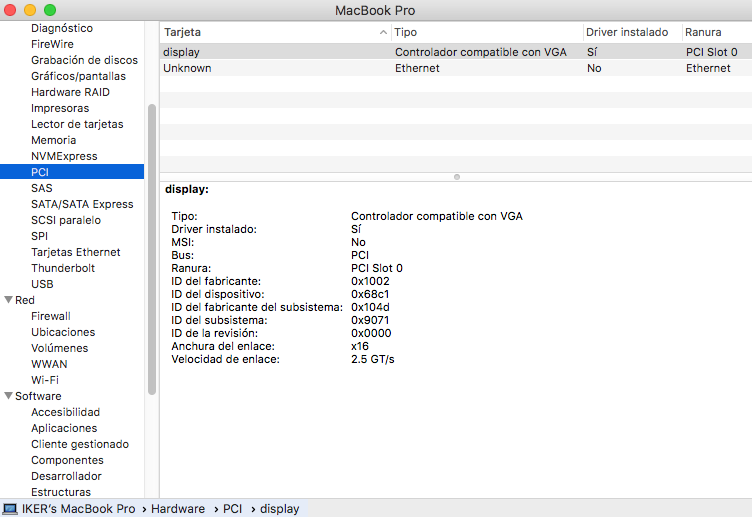Viewport: 752px width, 517px height.
Task: Click the ID del fabricante value 0x1002
Action: point(370,281)
